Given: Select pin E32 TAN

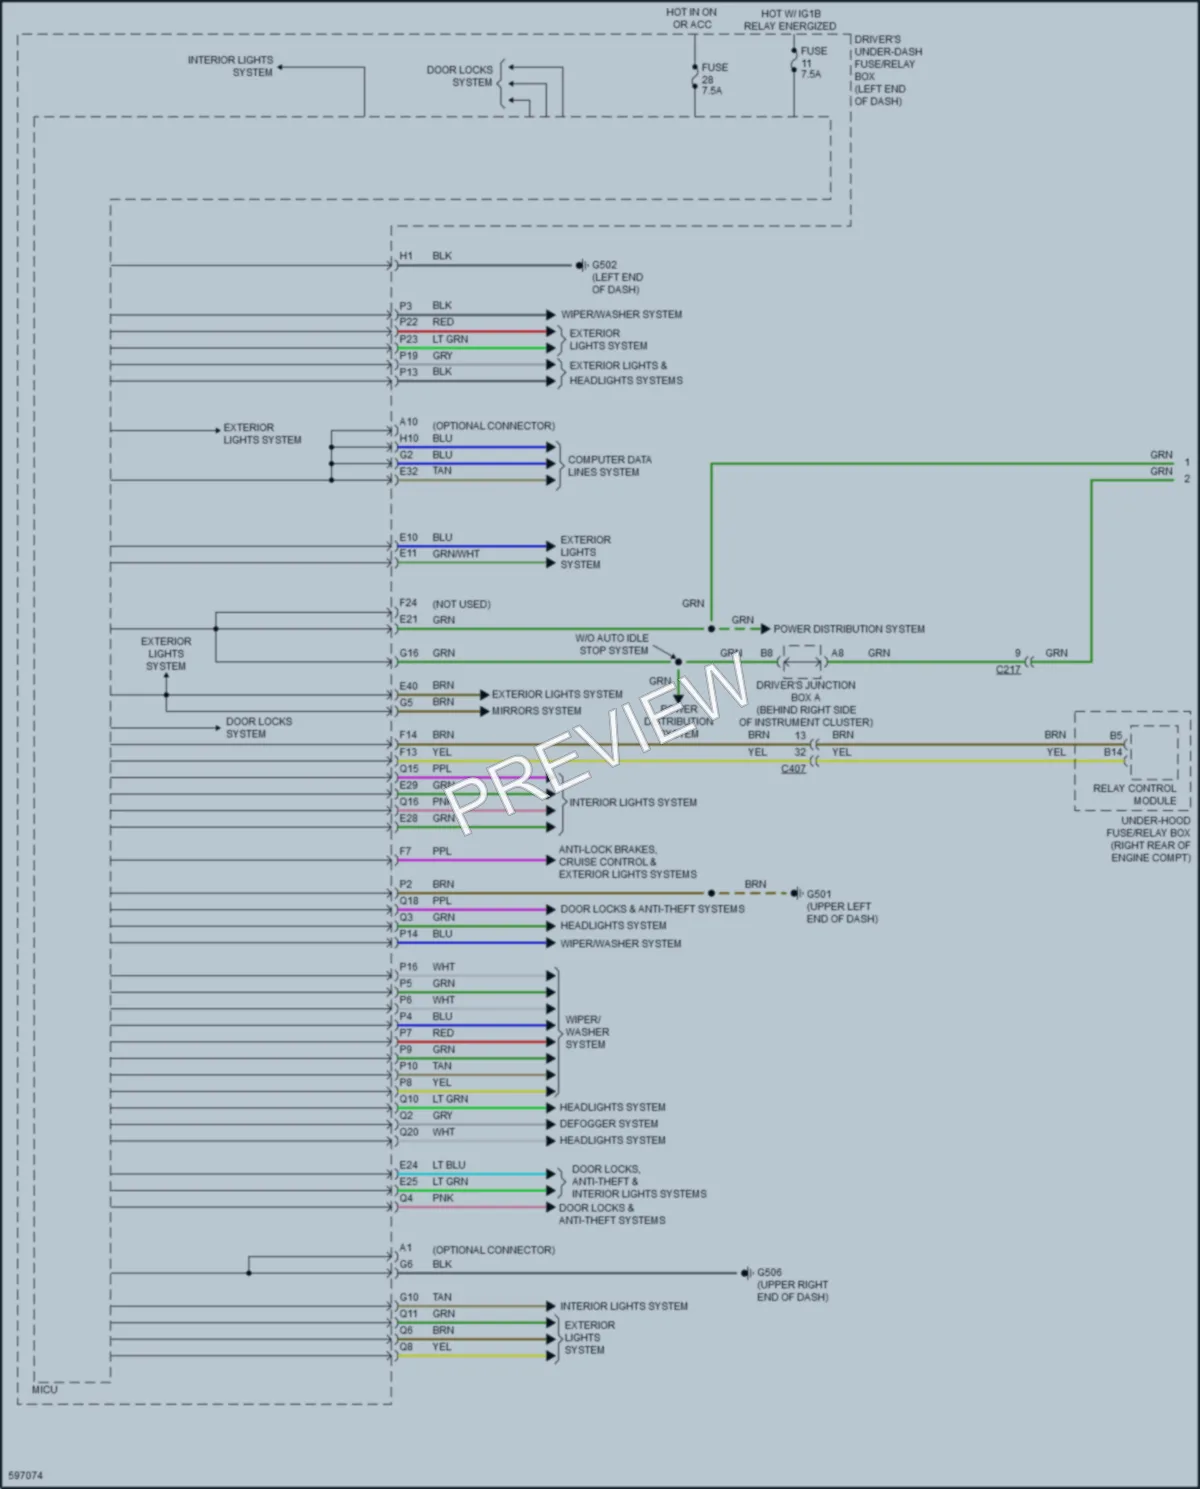Looking at the screenshot, I should [426, 471].
